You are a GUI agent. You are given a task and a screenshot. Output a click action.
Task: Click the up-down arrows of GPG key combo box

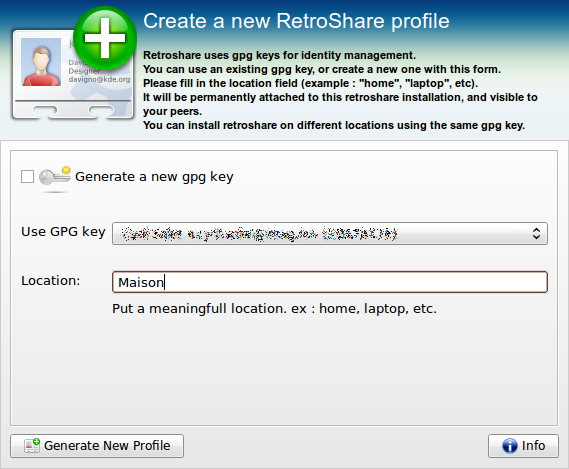pos(536,233)
